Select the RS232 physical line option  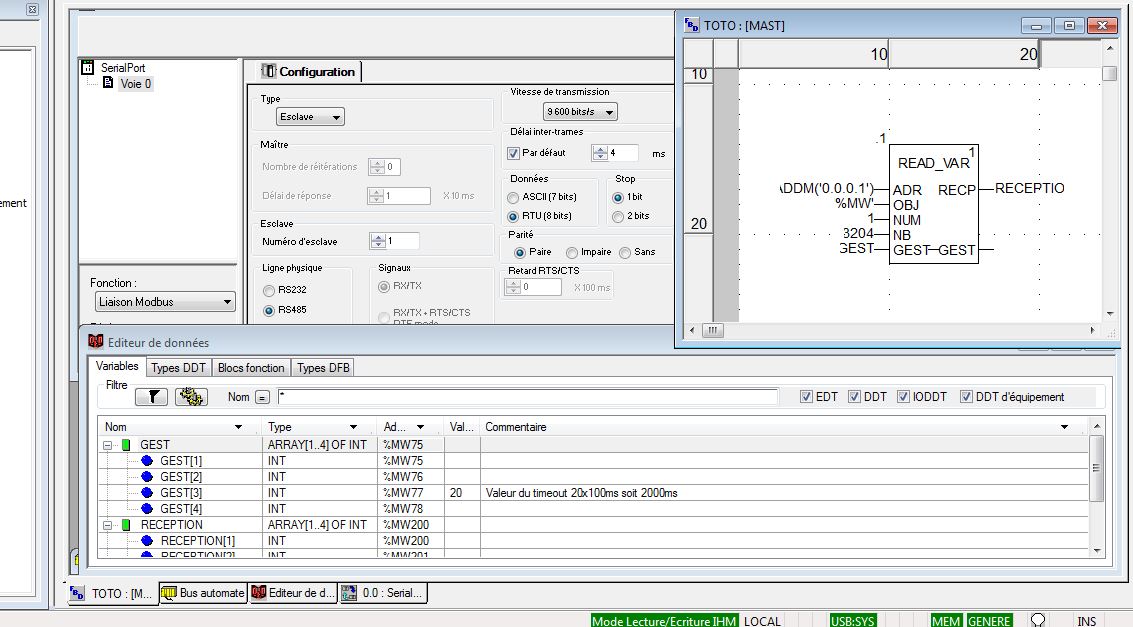[x=268, y=291]
